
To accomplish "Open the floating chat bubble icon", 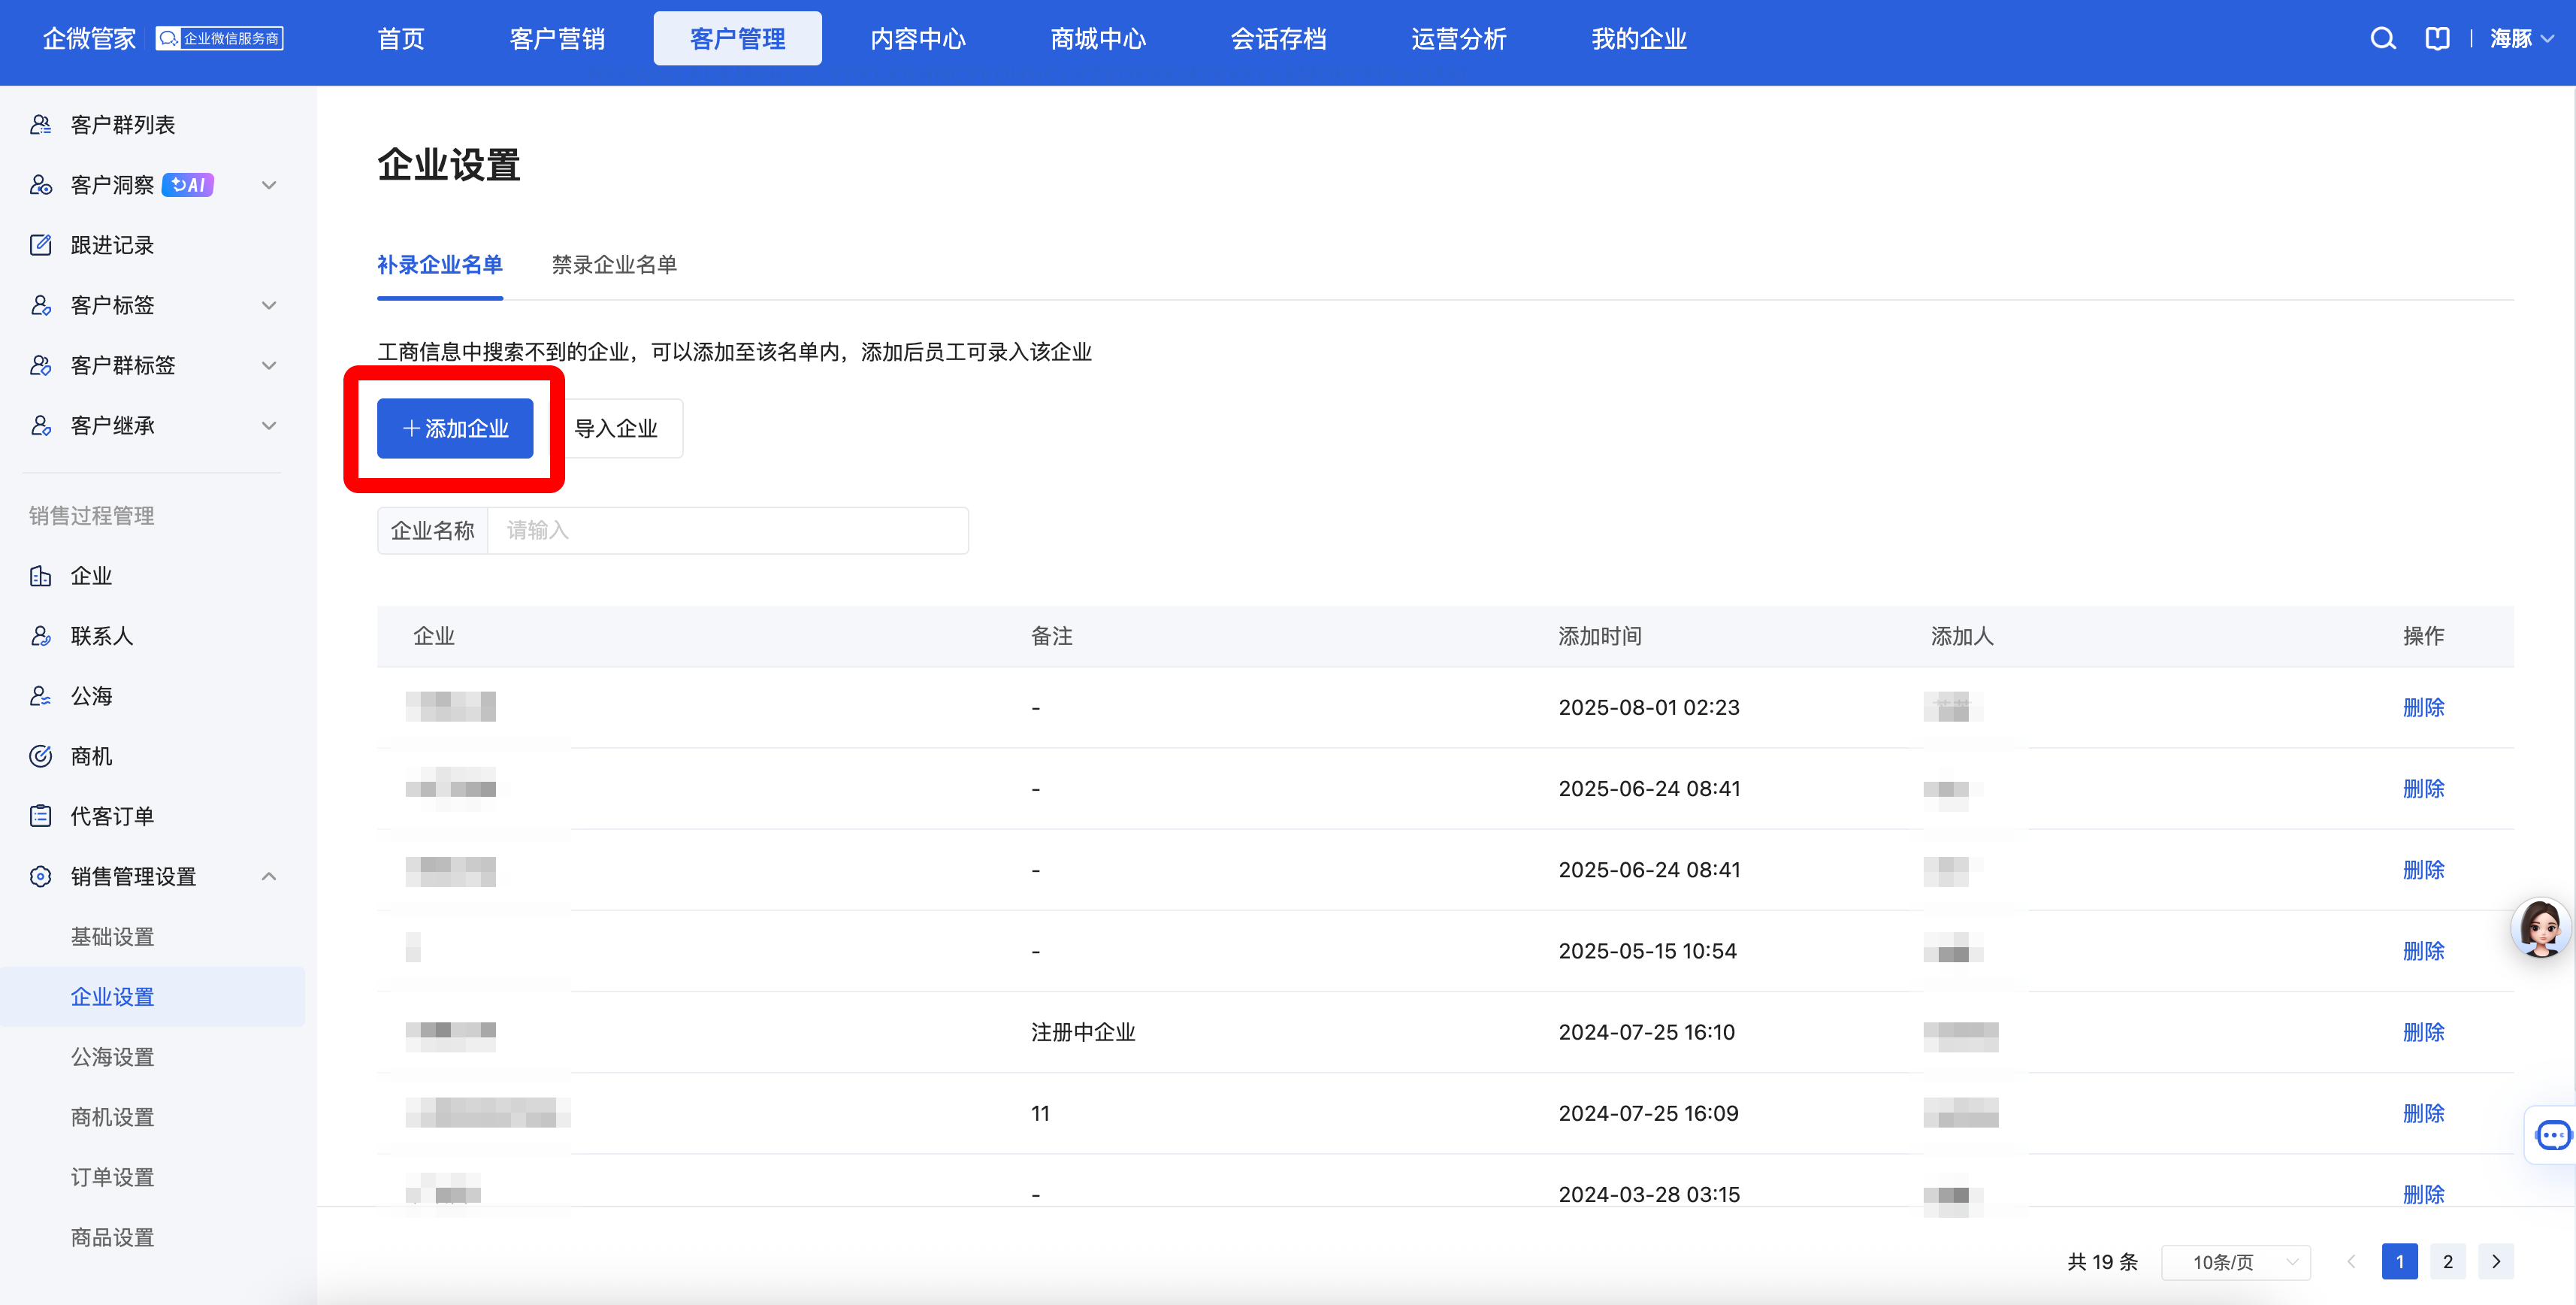I will coord(2553,1135).
